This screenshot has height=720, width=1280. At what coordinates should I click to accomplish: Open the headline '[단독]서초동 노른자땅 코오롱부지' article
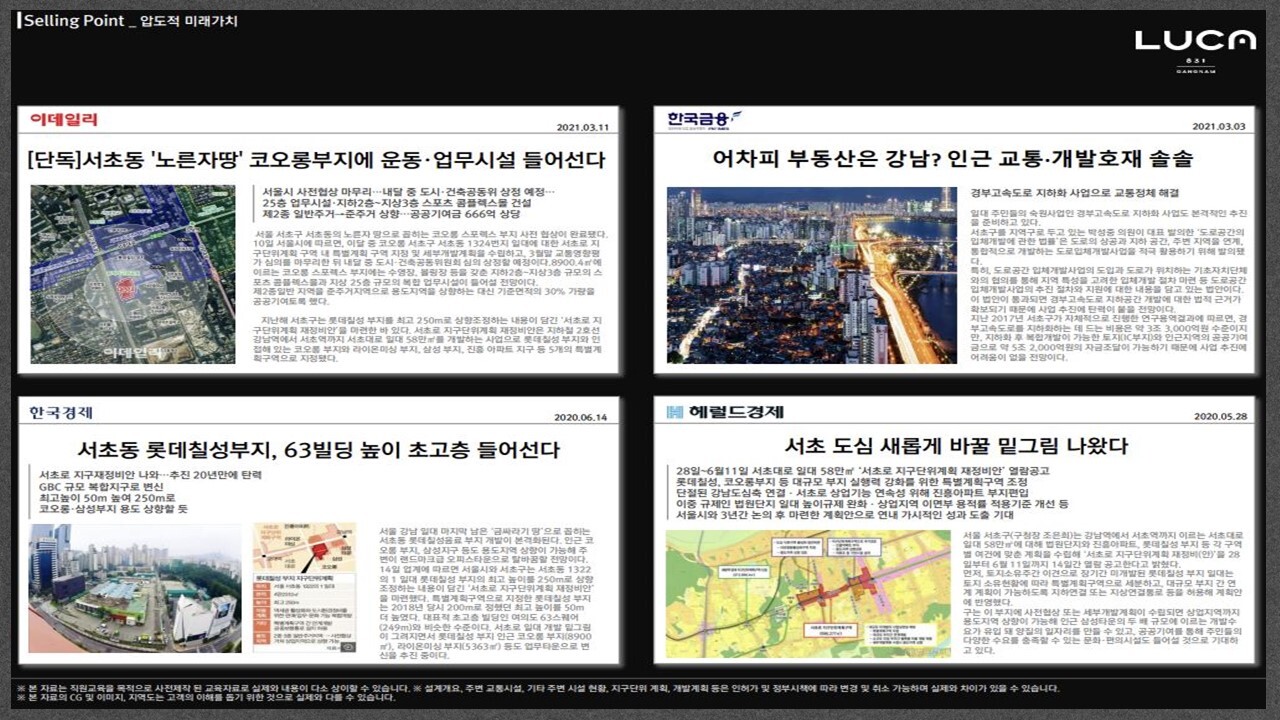coord(318,160)
